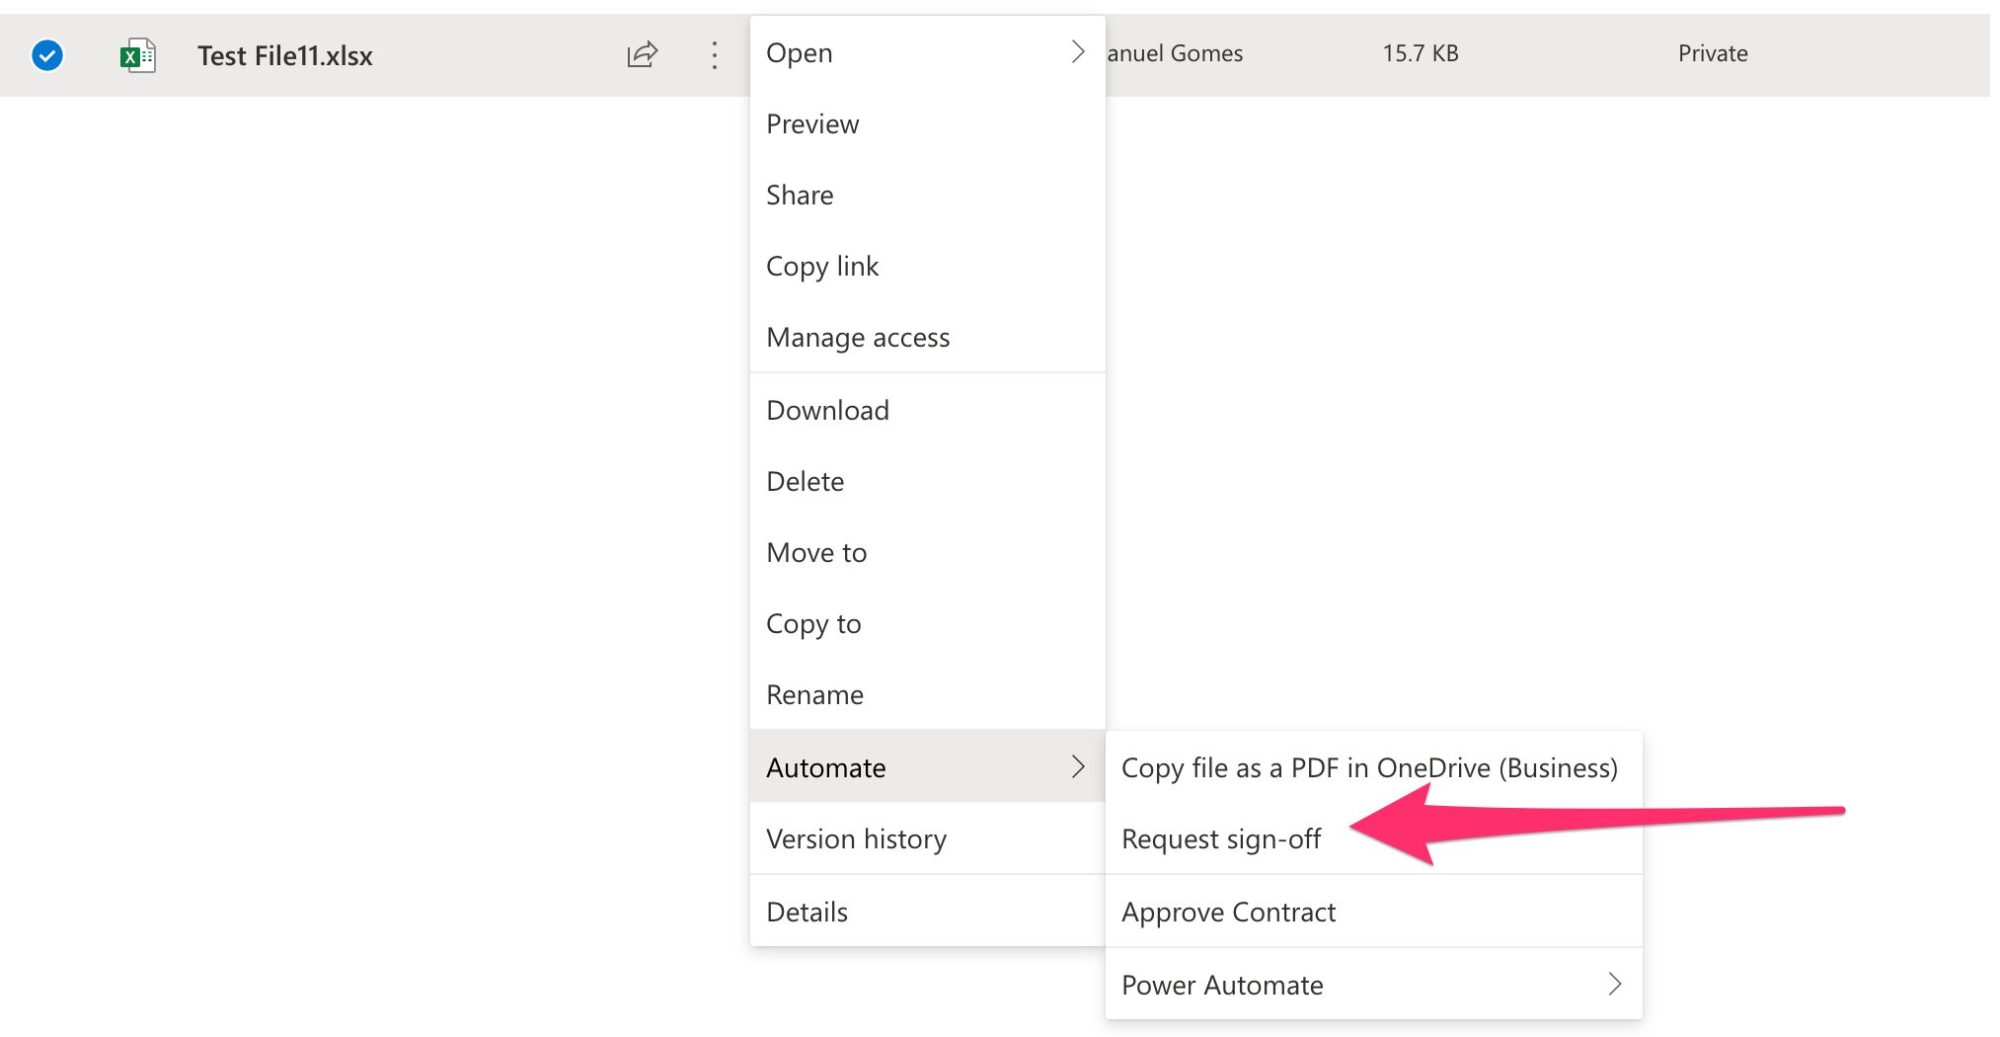Choose Copy to option

click(x=927, y=623)
